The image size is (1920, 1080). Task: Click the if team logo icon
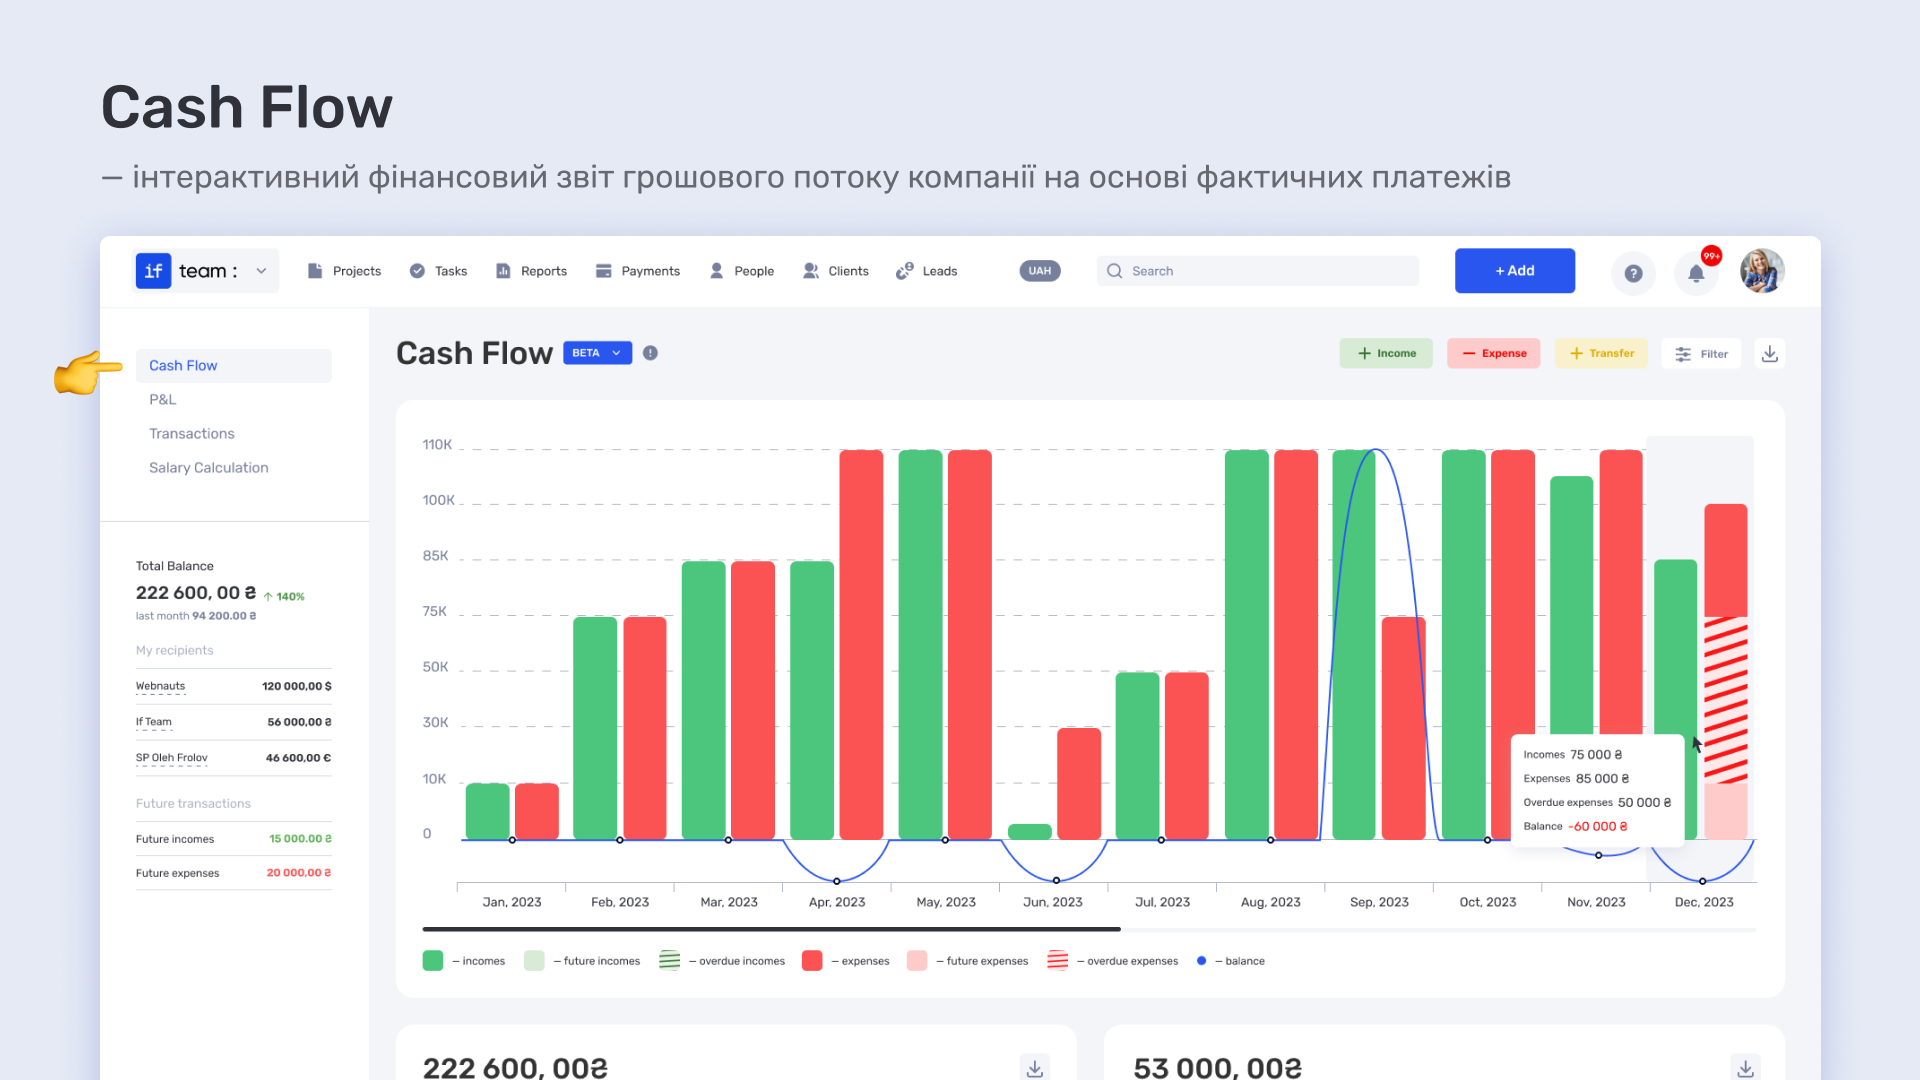[153, 271]
